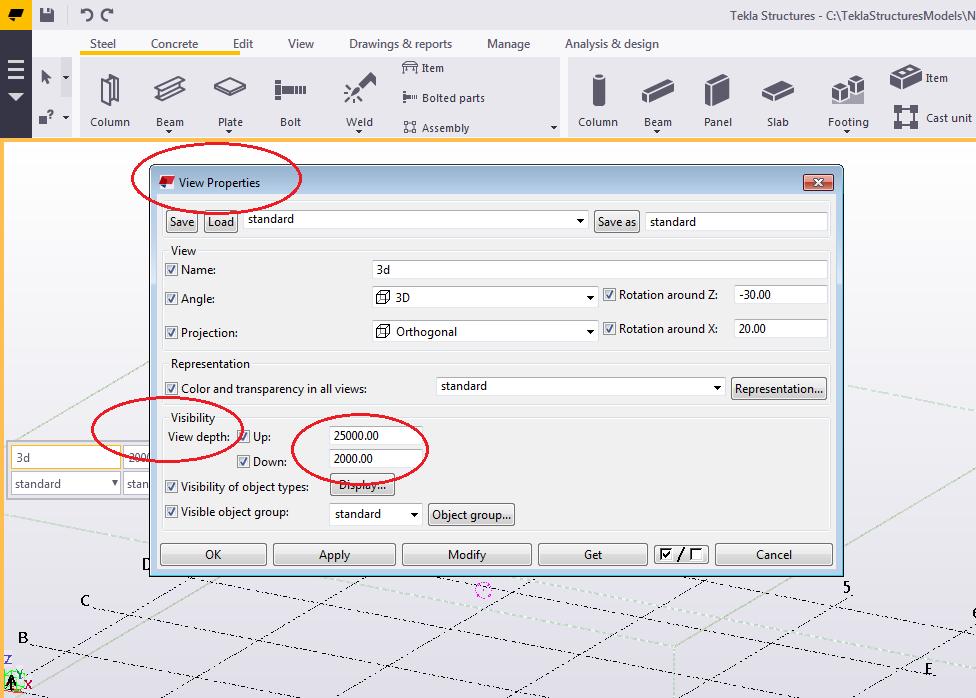Toggle Rotation around Z checkbox
Screen dimensions: 976x698
pyautogui.click(x=609, y=295)
